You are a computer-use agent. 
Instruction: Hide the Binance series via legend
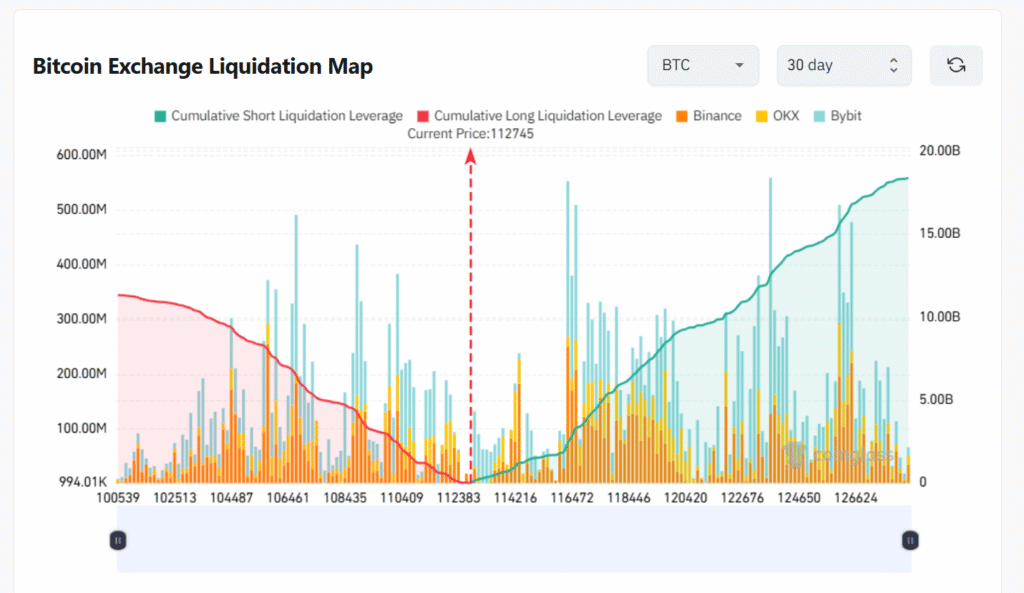[x=716, y=116]
